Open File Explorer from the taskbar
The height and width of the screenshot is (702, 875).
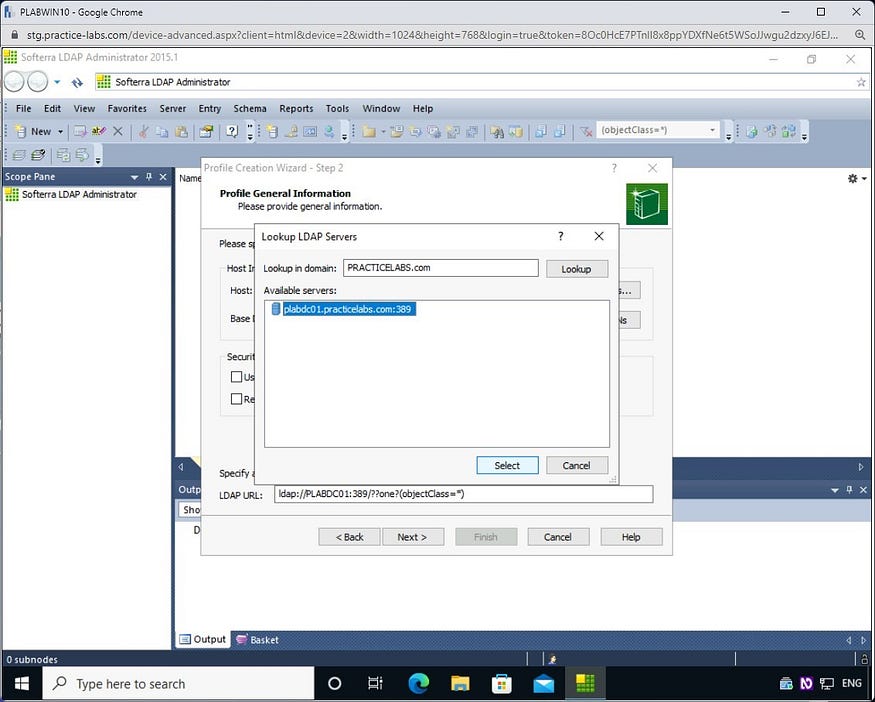pyautogui.click(x=460, y=684)
